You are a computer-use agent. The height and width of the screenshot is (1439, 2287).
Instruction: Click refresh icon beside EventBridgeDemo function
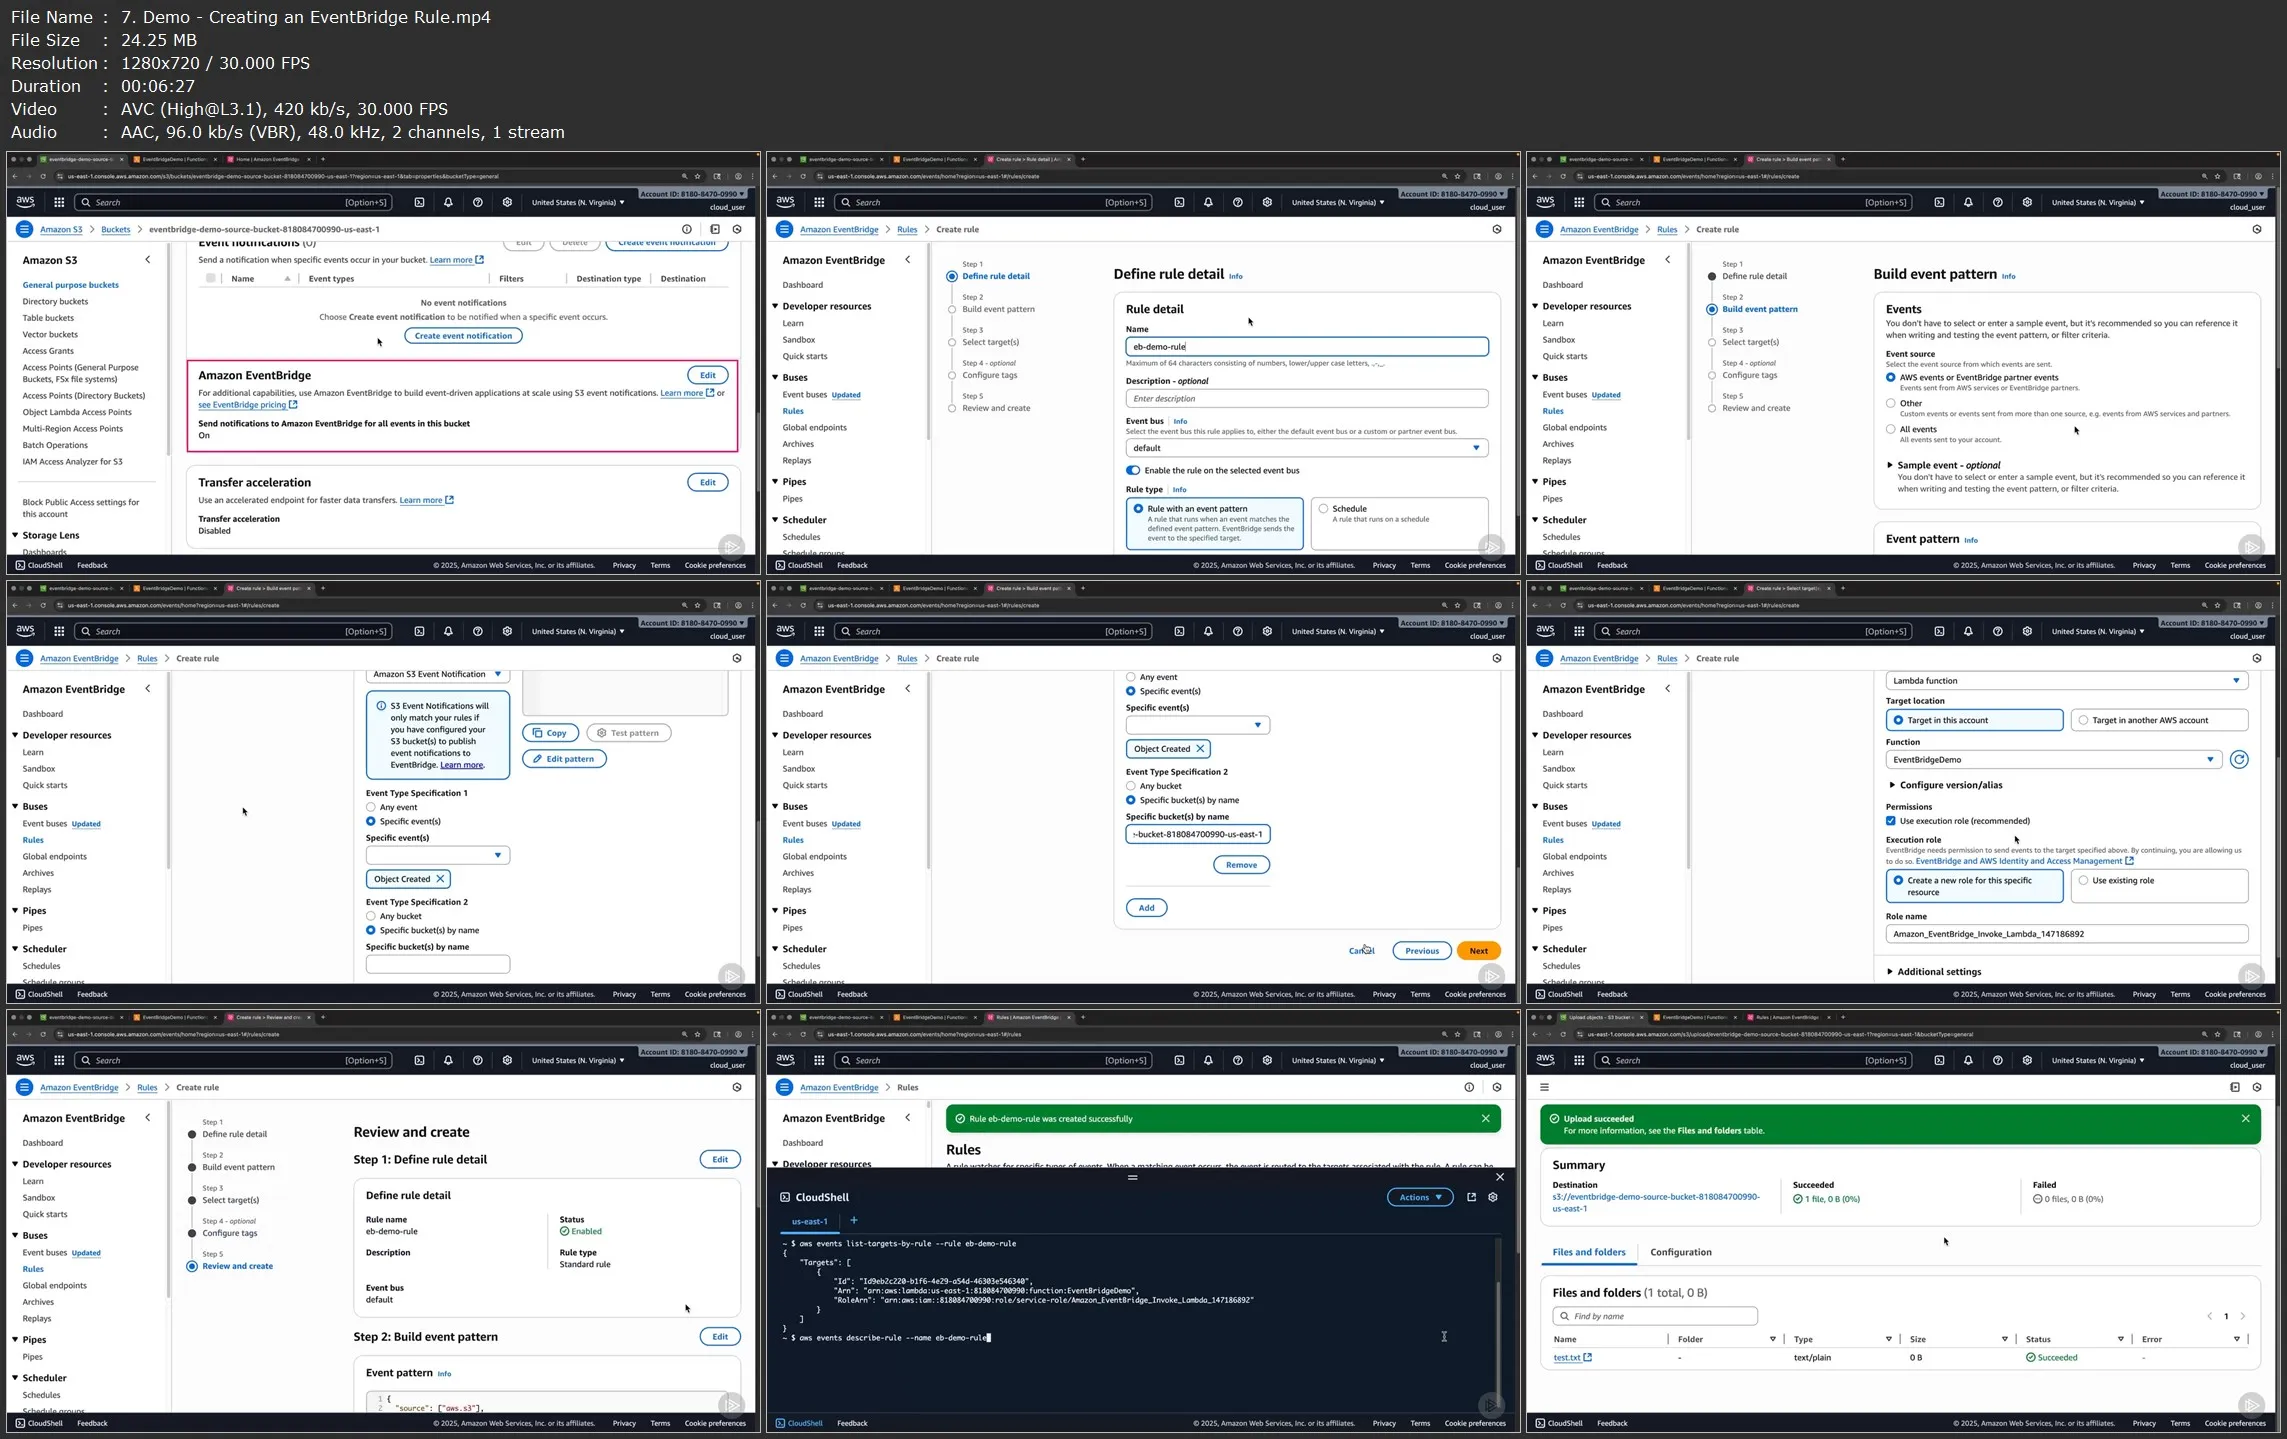point(2239,760)
